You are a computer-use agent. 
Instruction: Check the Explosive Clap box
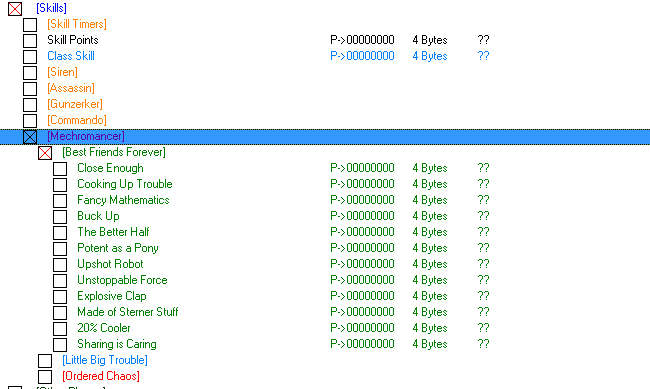60,297
